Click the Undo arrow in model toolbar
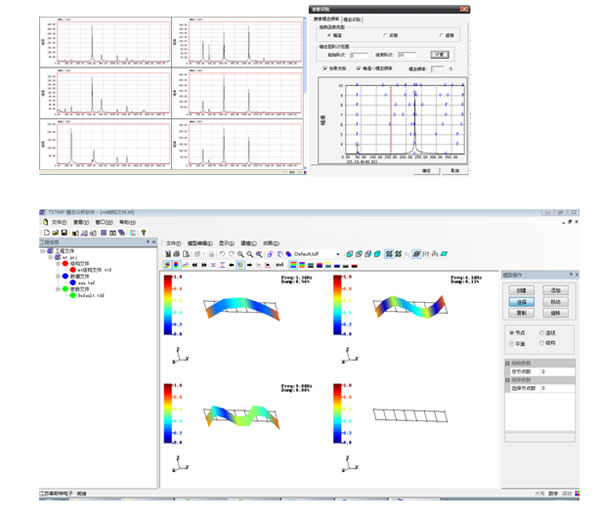The image size is (600, 520). [x=221, y=253]
